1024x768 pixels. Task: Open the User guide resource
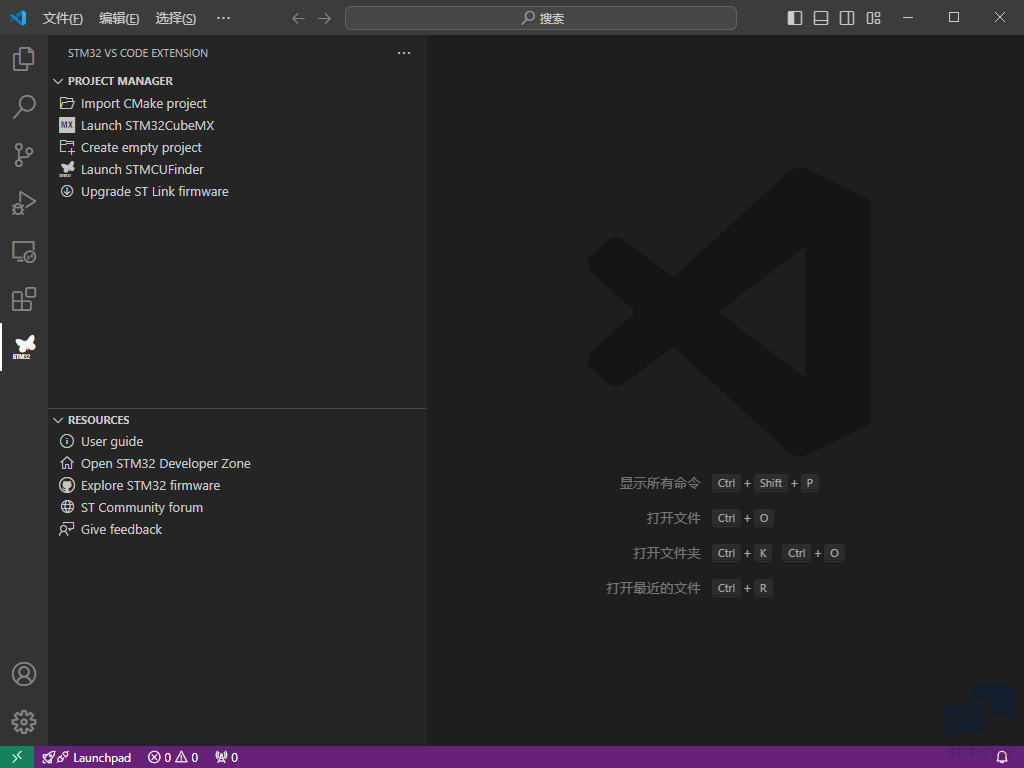pyautogui.click(x=112, y=441)
